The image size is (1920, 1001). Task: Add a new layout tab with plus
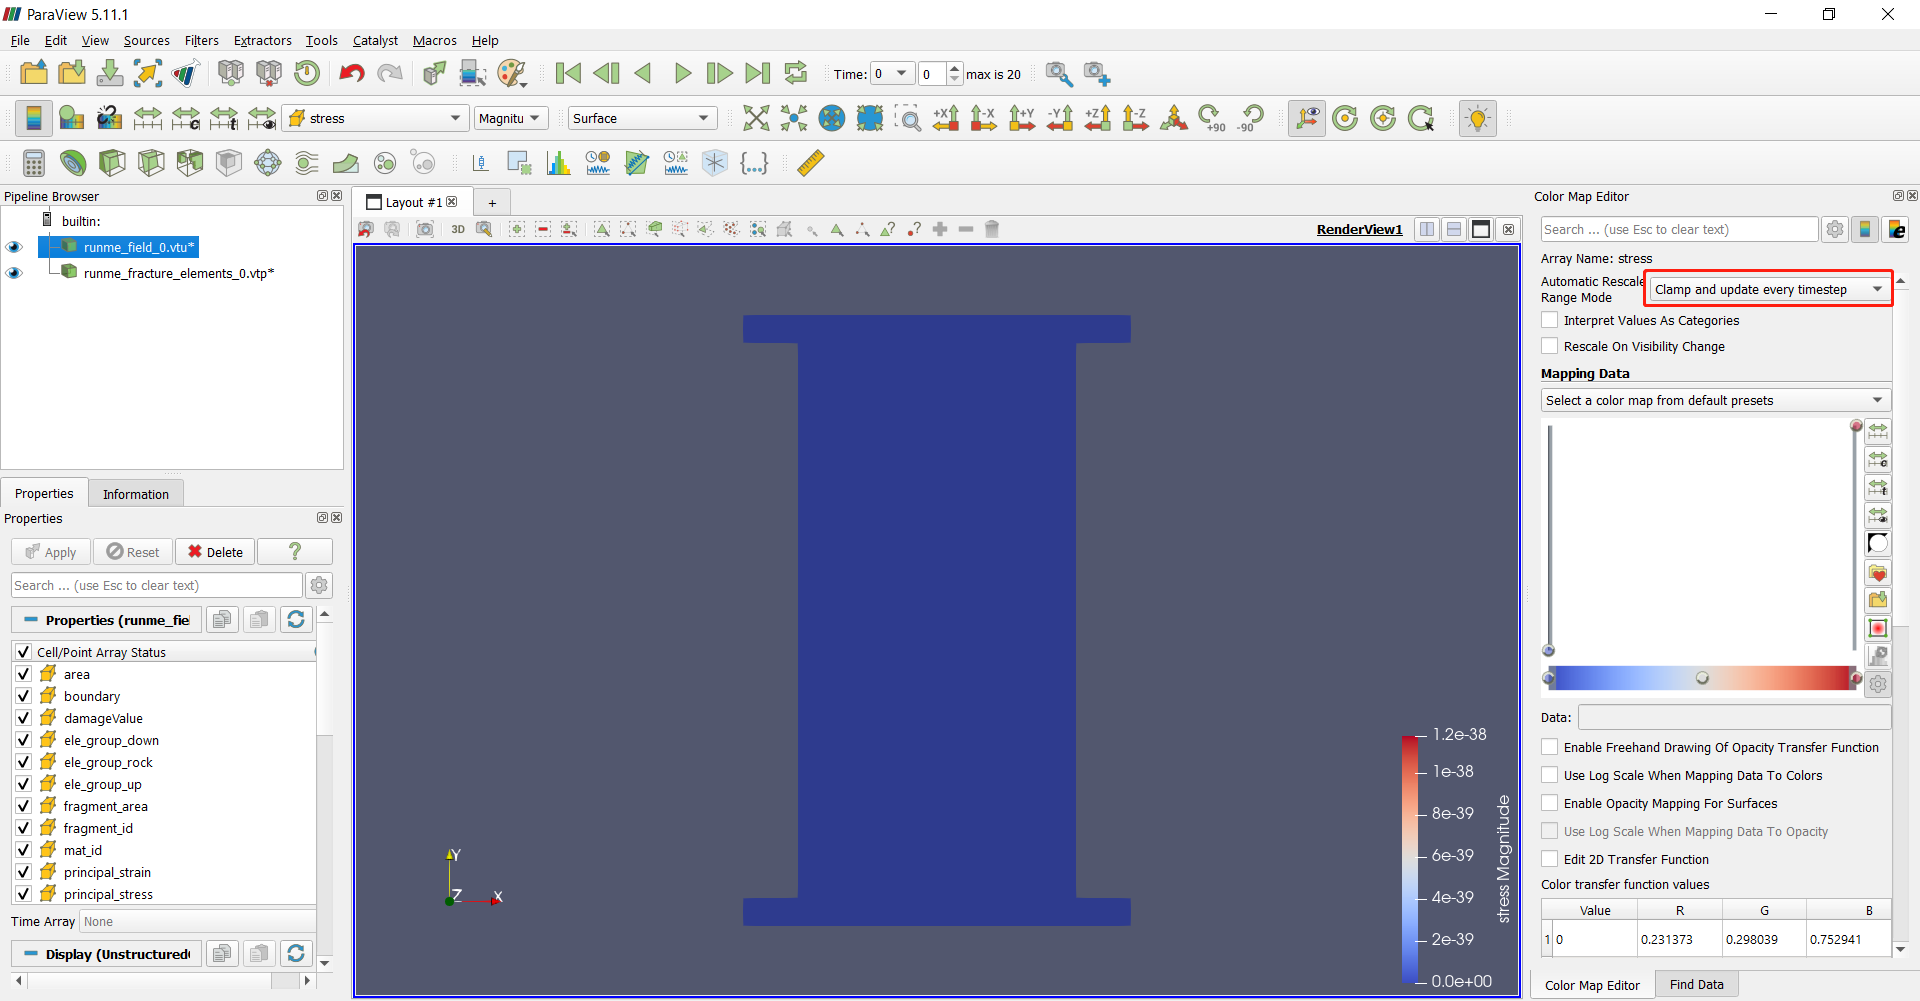tap(492, 203)
